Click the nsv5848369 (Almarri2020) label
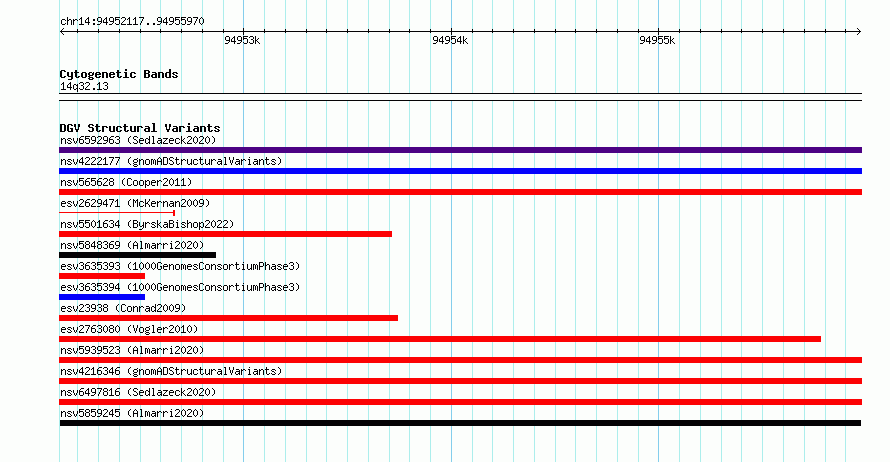Screen dimensions: 890x462 coord(132,245)
